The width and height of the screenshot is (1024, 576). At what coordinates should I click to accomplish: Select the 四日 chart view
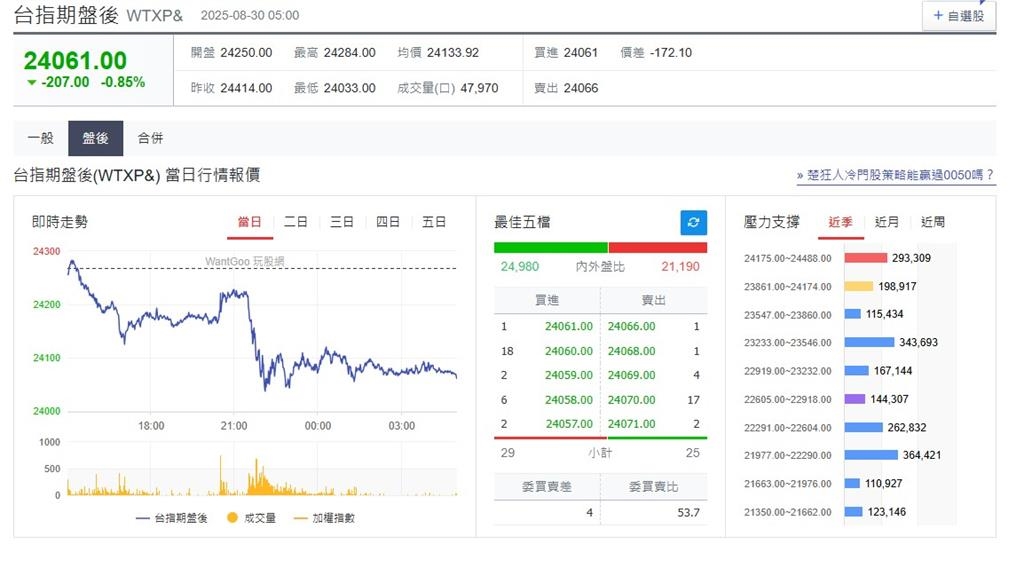[x=388, y=222]
